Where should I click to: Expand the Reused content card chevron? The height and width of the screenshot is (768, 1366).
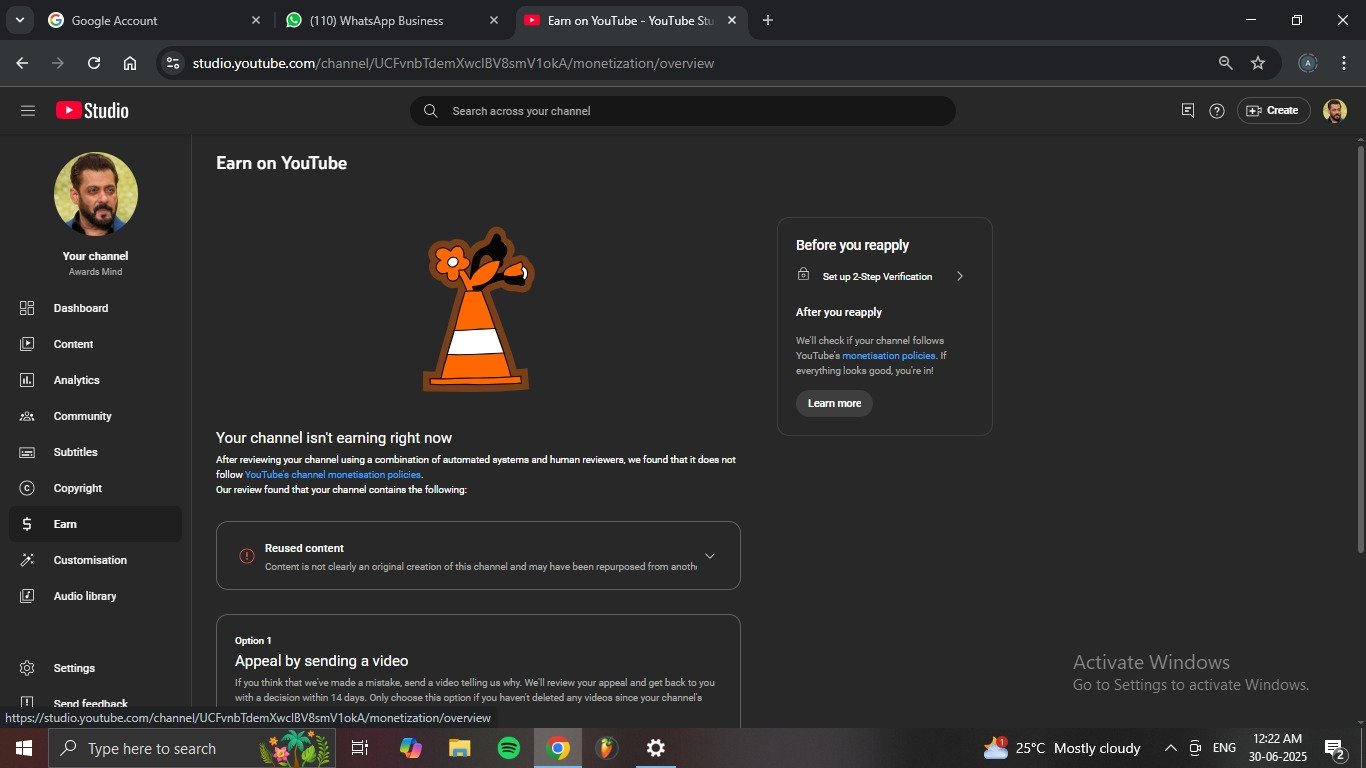pos(710,556)
